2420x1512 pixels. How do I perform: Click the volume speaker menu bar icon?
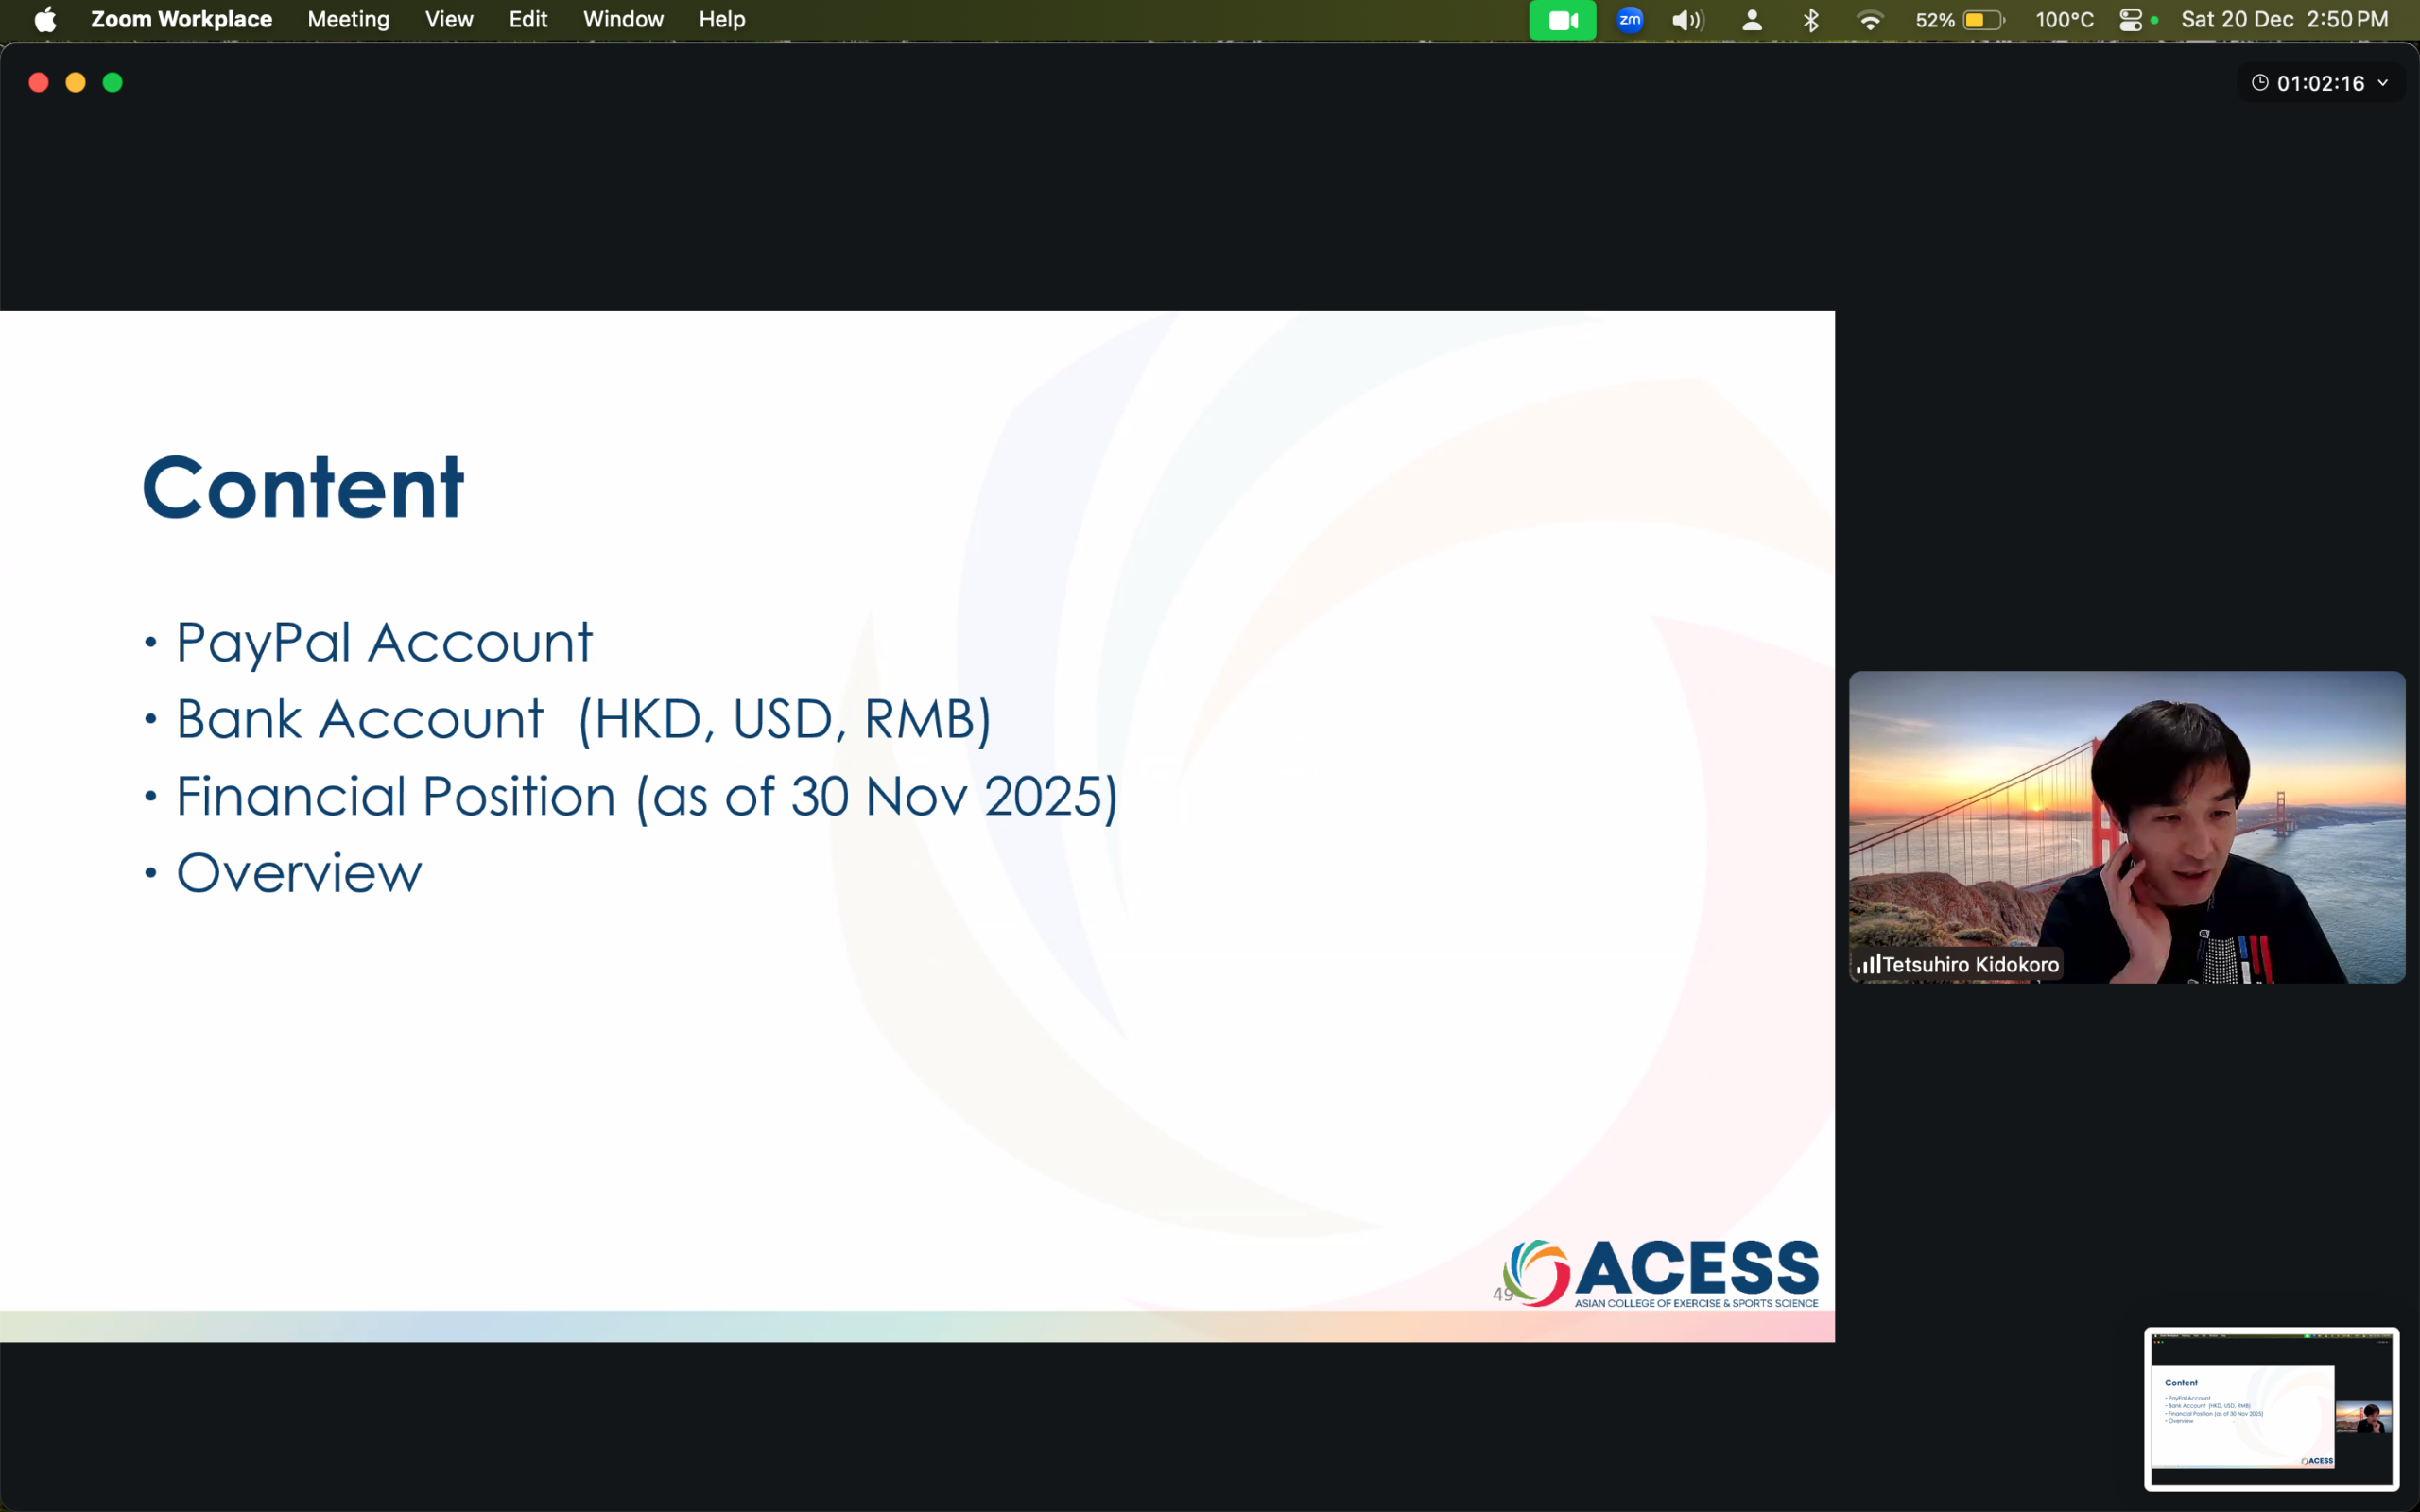[1687, 20]
